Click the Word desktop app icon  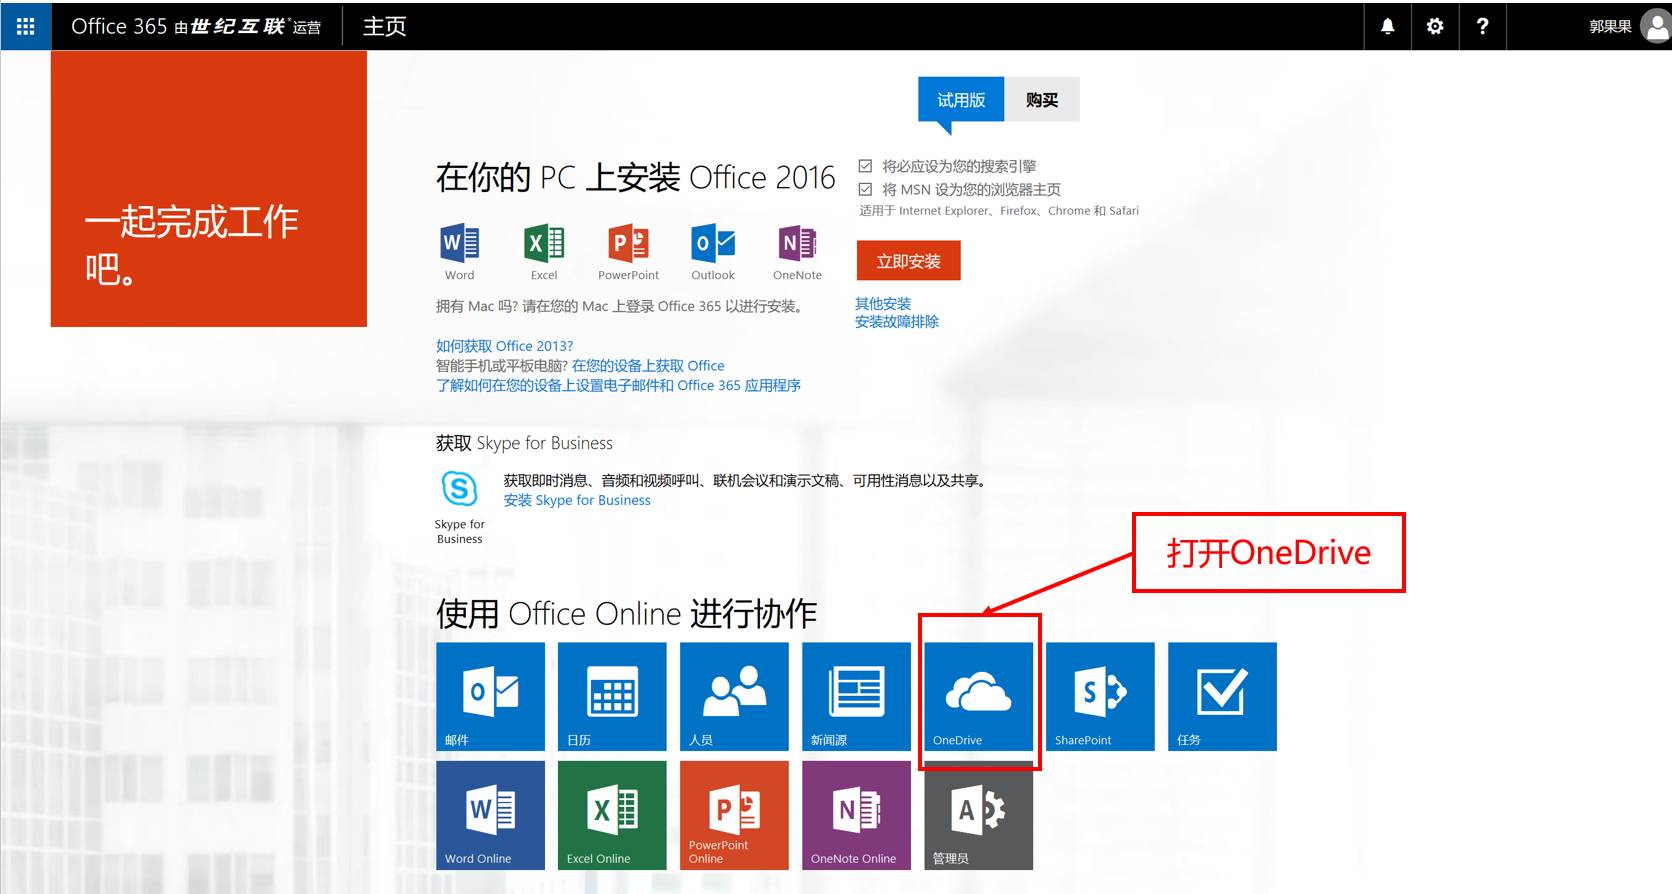(460, 243)
